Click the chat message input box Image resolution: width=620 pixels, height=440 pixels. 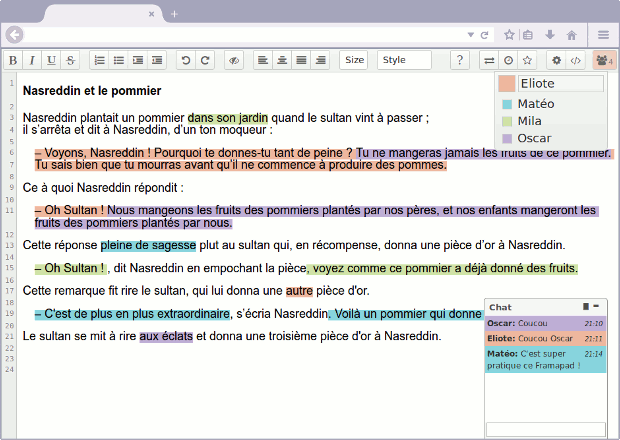point(545,429)
